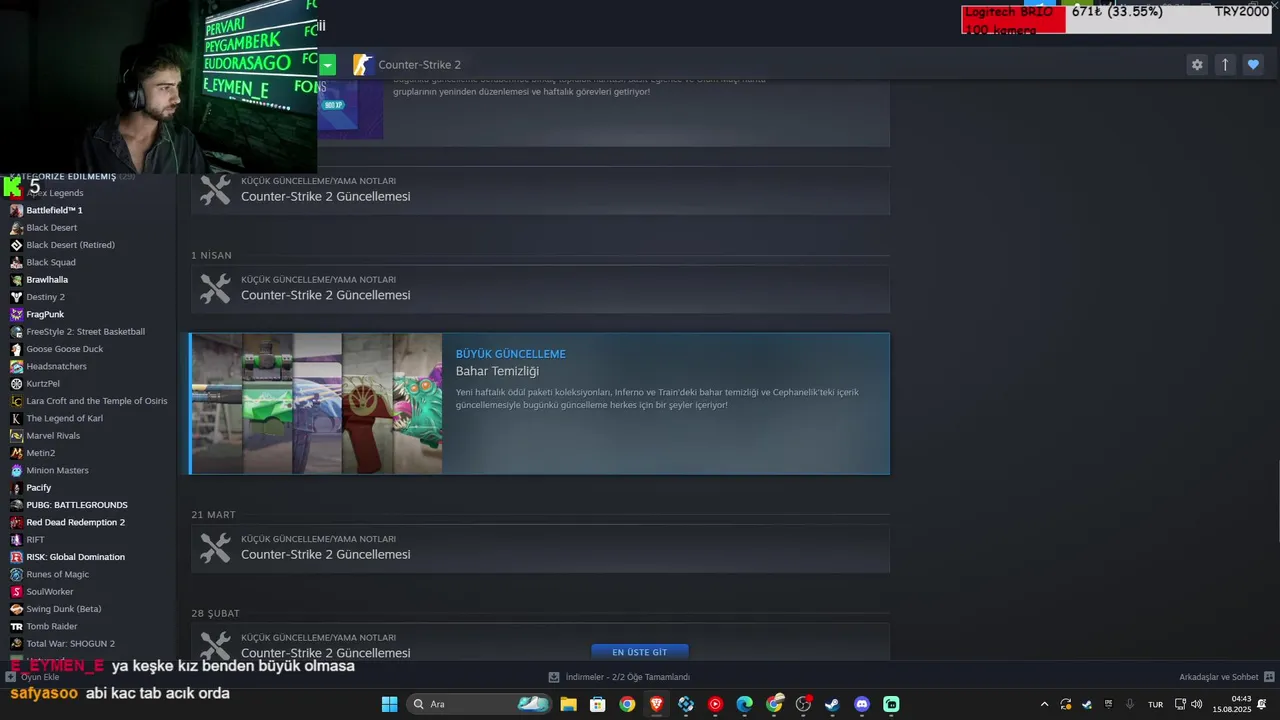Click the Bahar Temizliği weapon skins thumbnail
The width and height of the screenshot is (1280, 720).
[x=317, y=404]
